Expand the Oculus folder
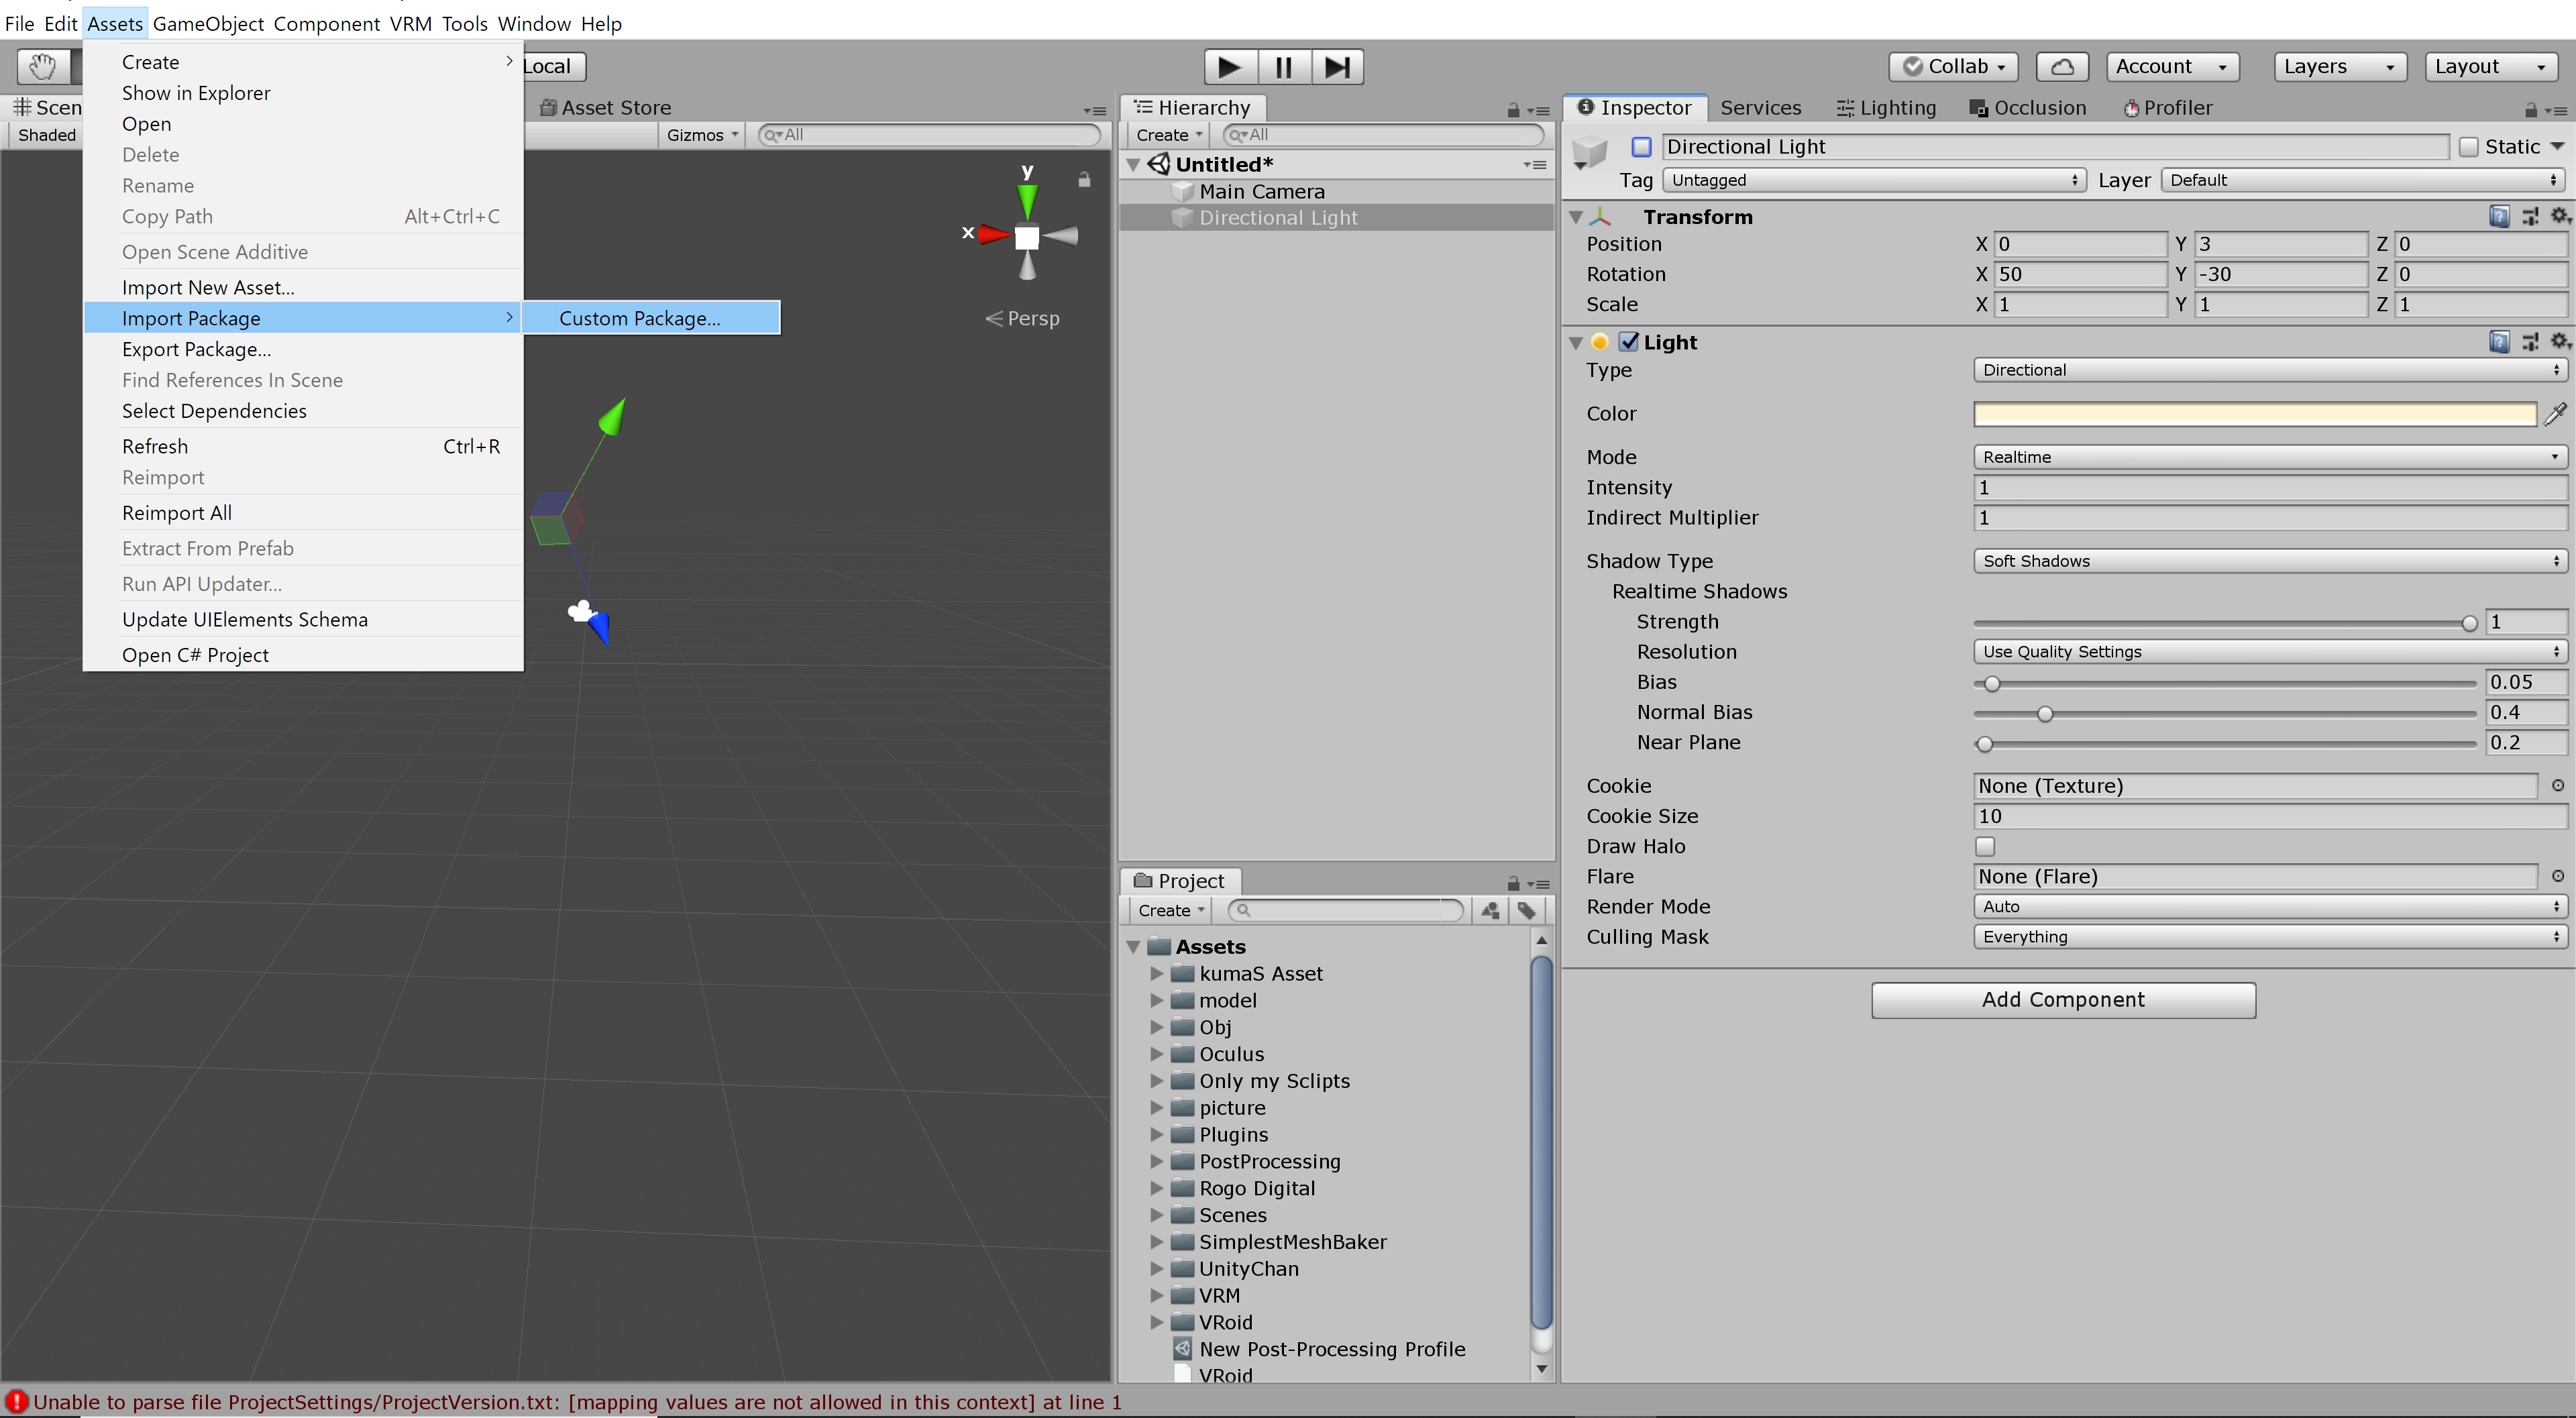The image size is (2576, 1418). [1157, 1054]
